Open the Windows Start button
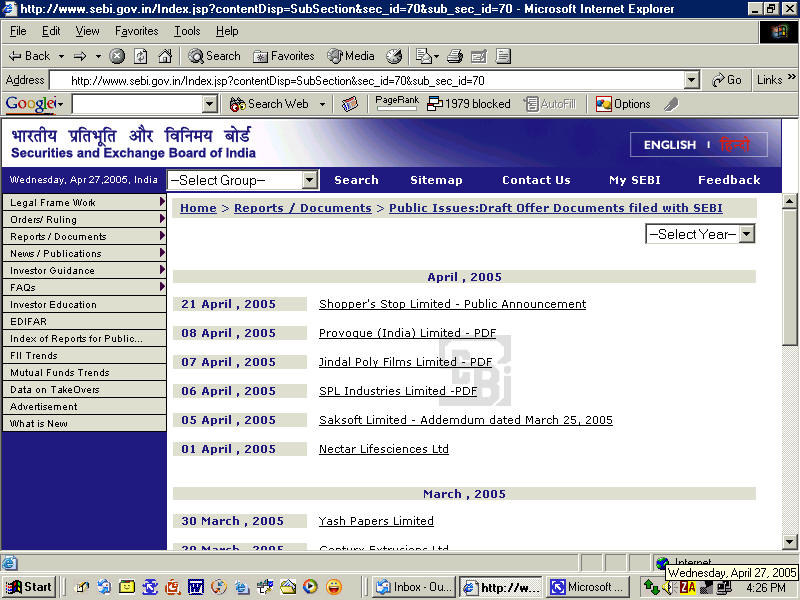This screenshot has height=600, width=800. pyautogui.click(x=30, y=587)
